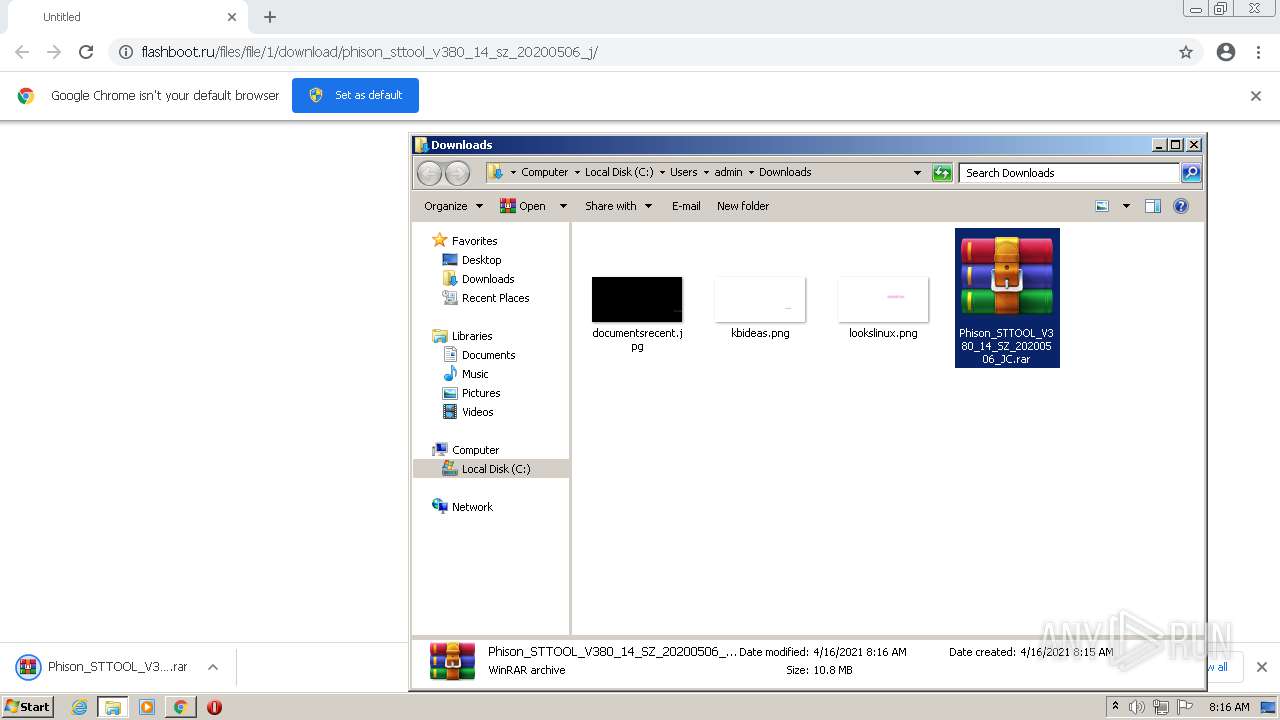
Task: Refresh the Downloads folder view
Action: (x=942, y=173)
